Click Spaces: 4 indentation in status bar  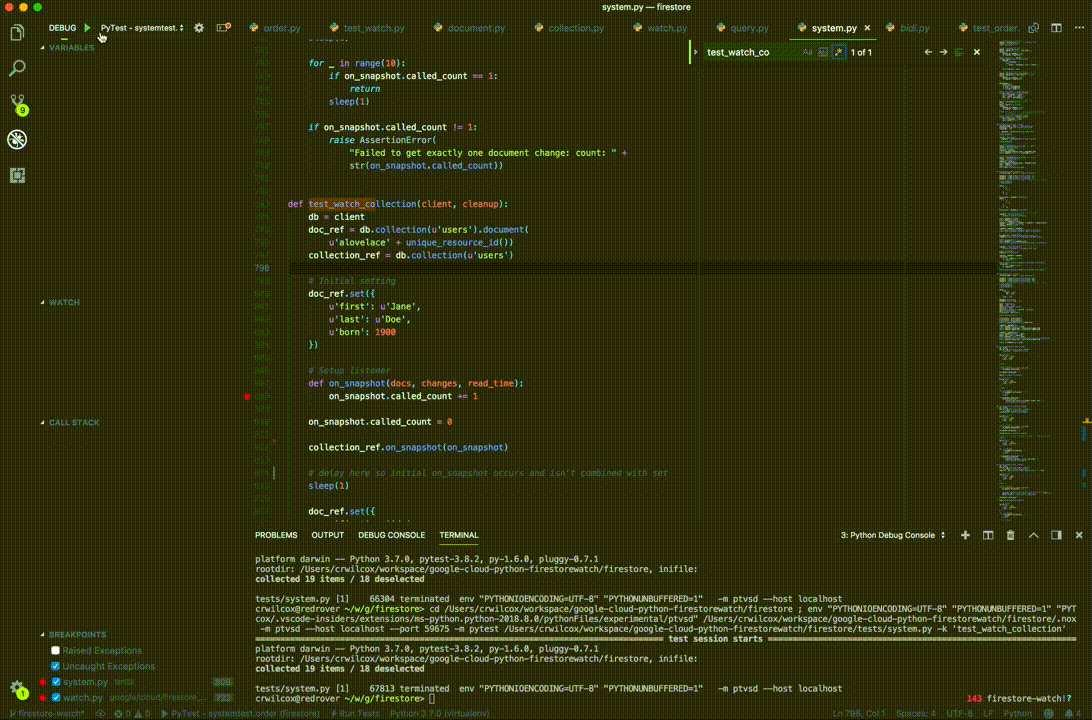point(914,714)
